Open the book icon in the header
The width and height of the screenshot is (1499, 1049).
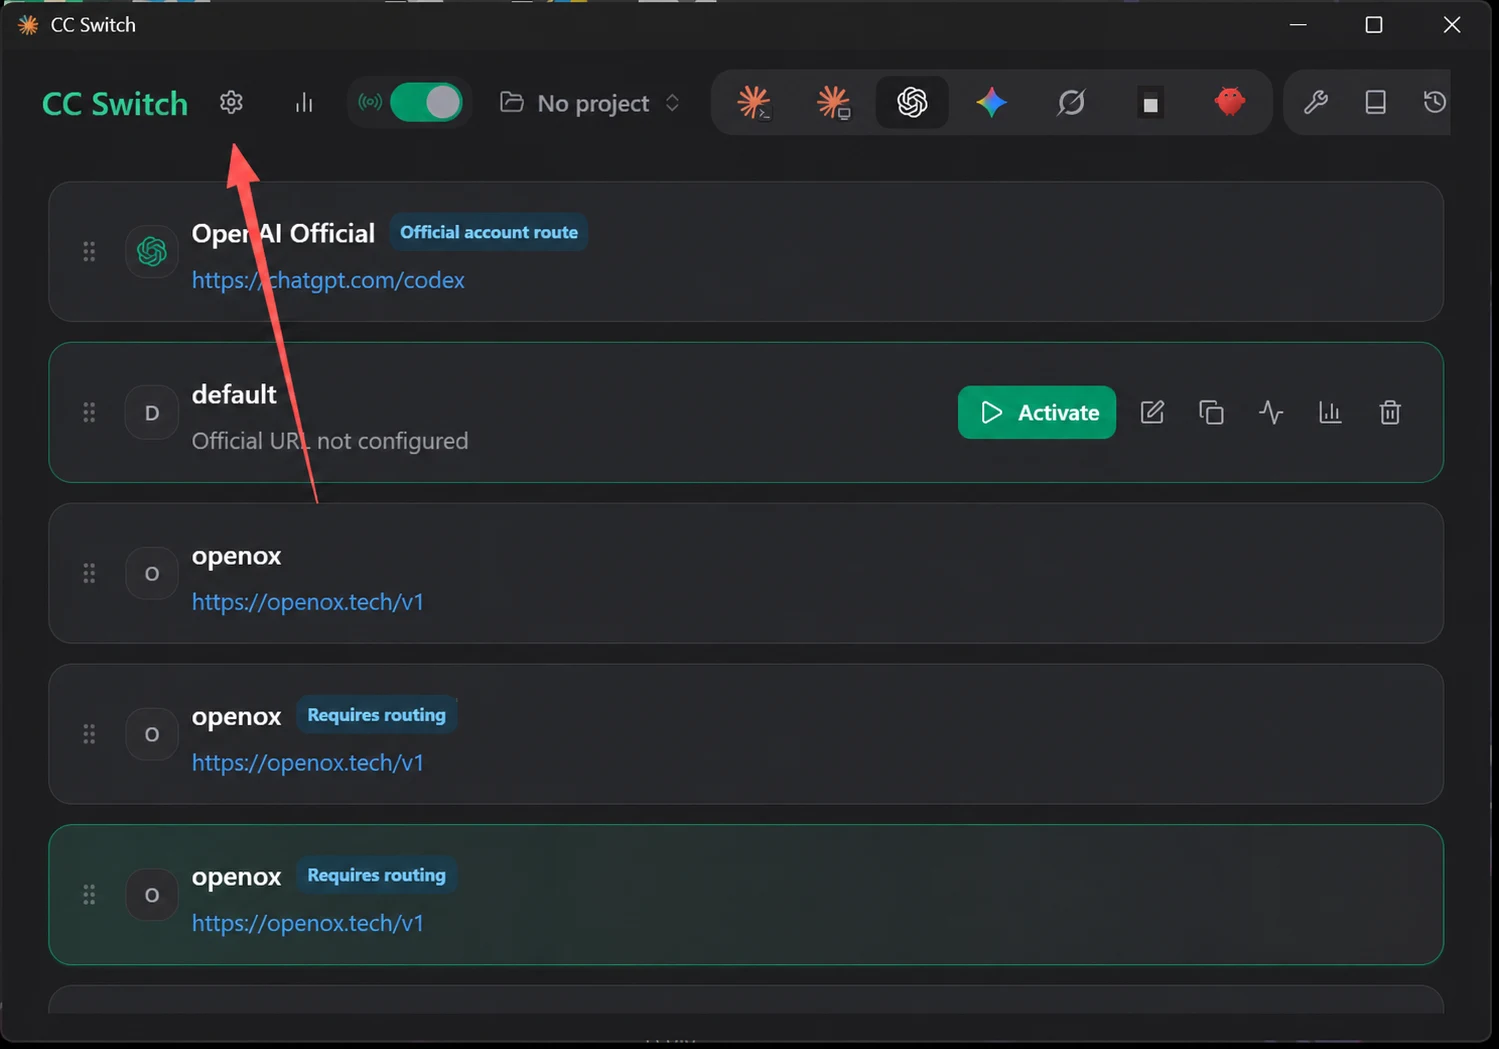[1376, 102]
